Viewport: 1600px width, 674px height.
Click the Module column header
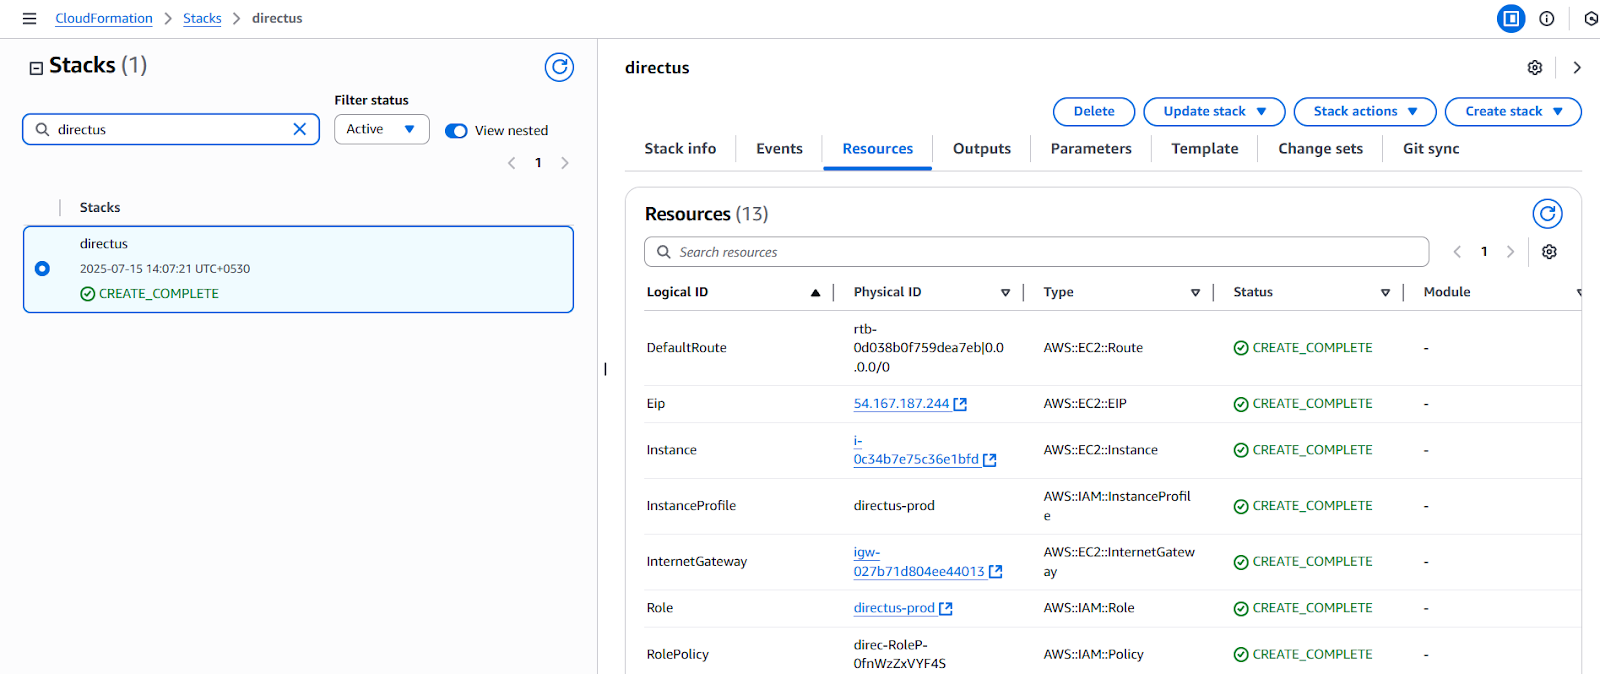coord(1446,292)
